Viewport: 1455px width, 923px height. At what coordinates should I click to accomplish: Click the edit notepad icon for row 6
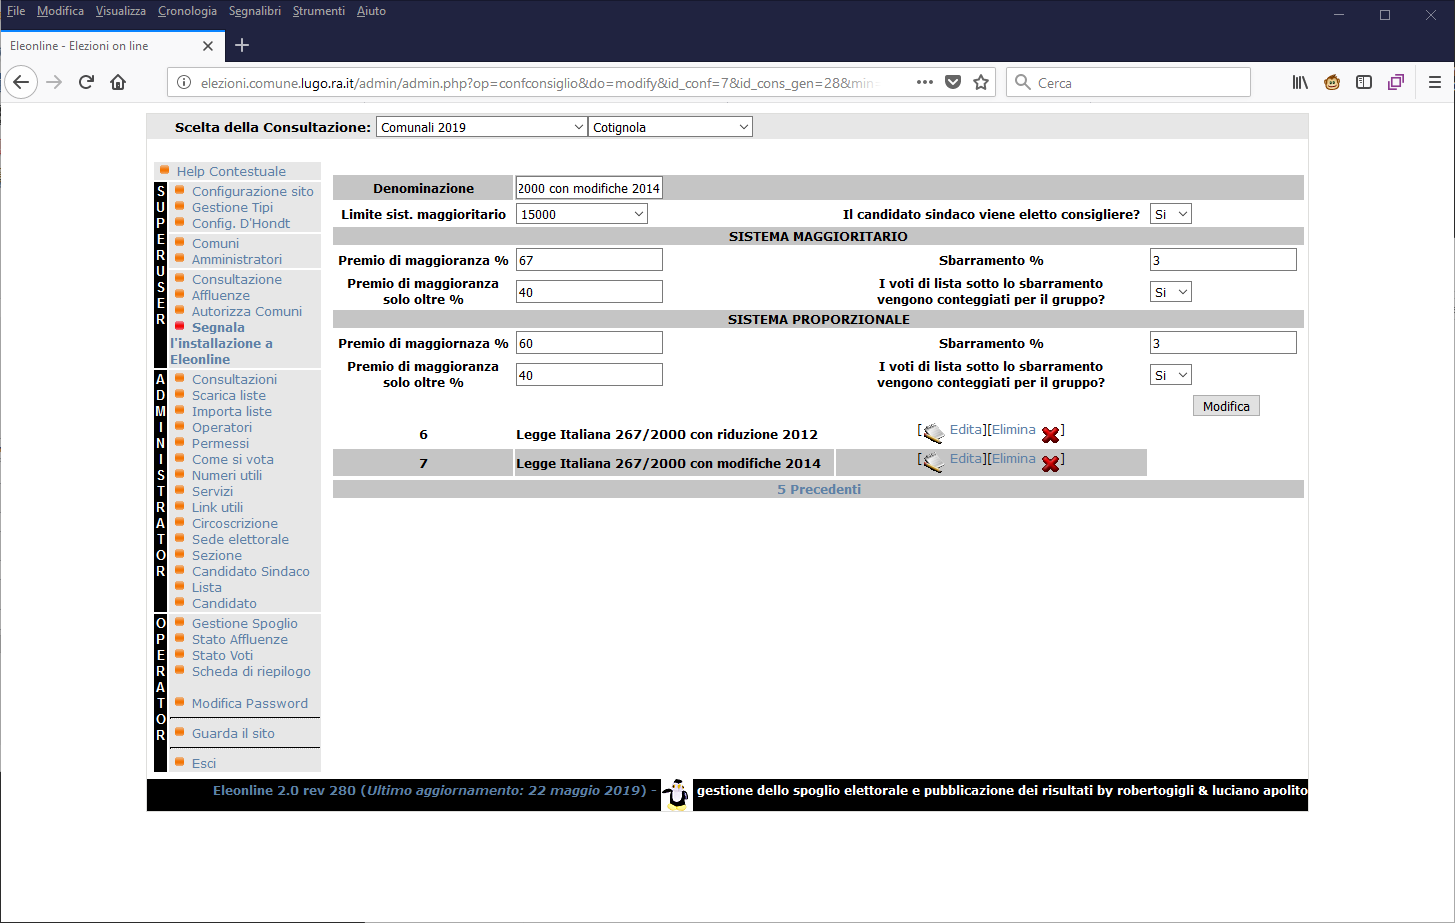[933, 433]
